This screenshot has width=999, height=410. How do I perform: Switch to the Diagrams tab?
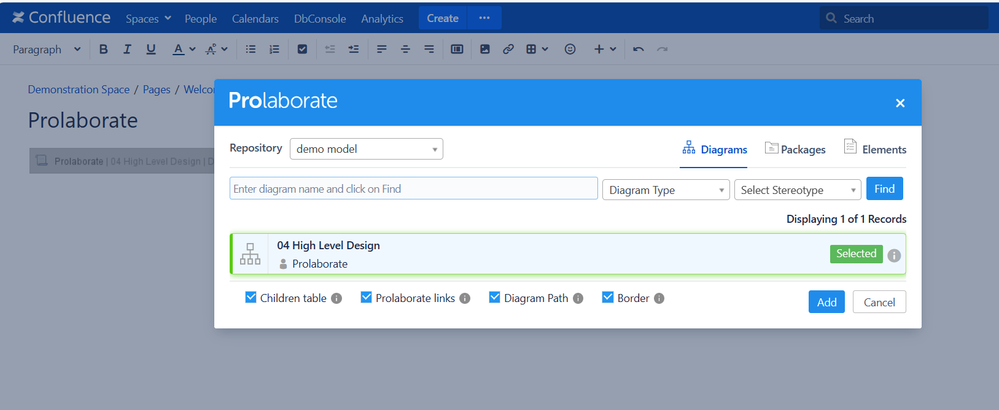[714, 150]
